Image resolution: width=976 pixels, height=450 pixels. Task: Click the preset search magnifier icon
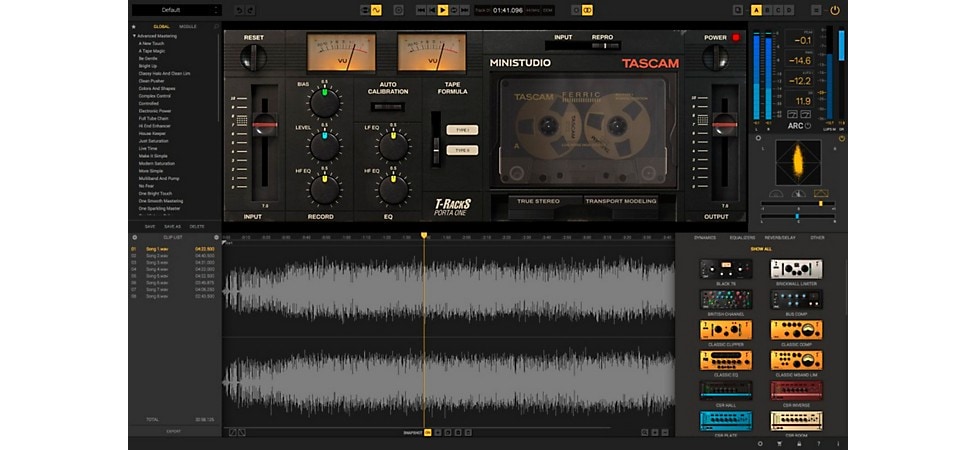pos(217,27)
